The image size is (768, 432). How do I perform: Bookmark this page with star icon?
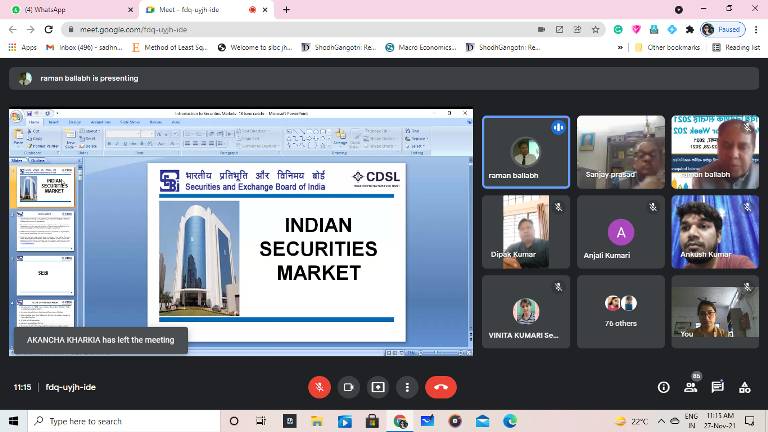coord(596,29)
